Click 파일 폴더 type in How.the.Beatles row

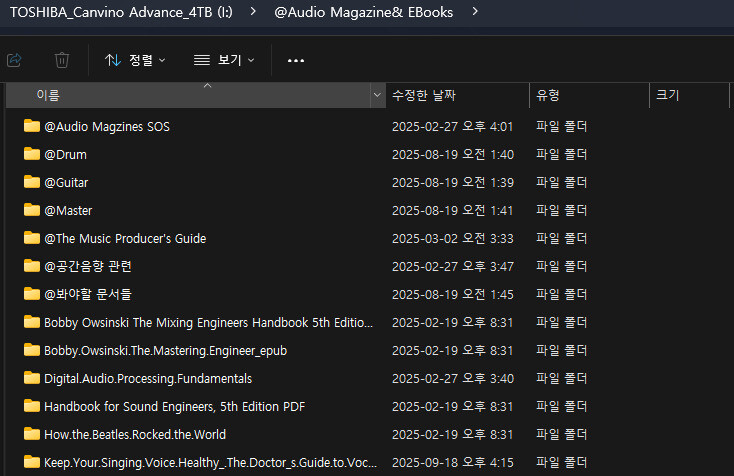click(561, 435)
